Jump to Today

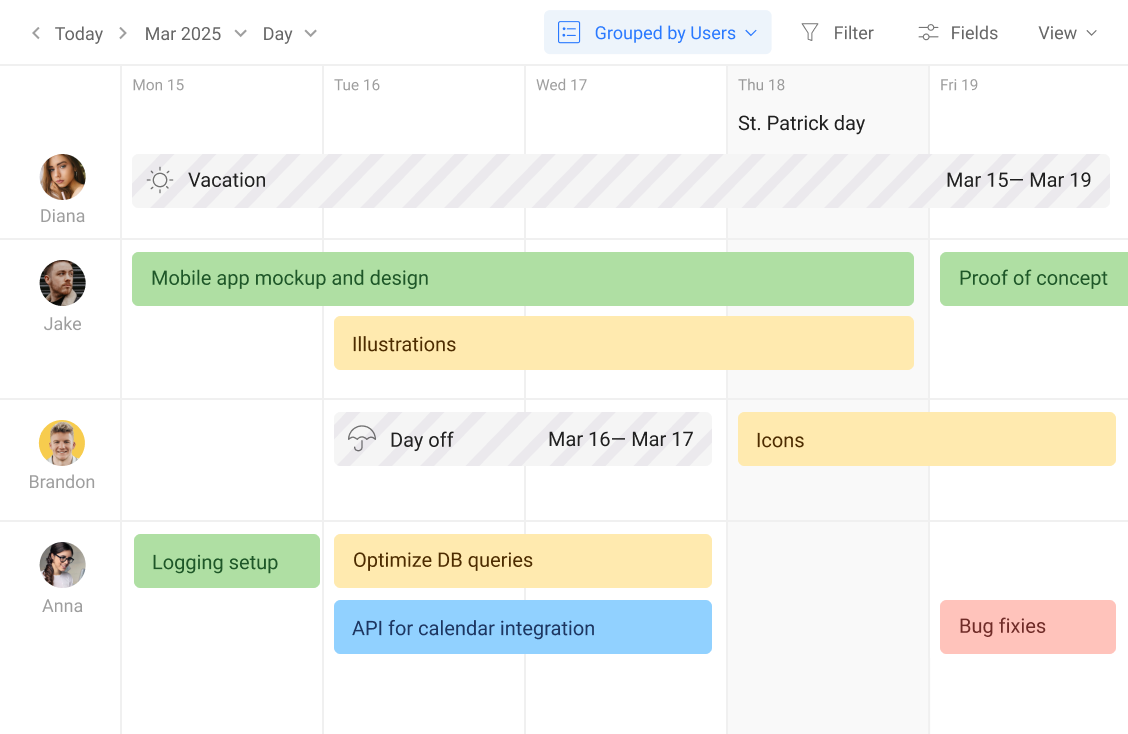pyautogui.click(x=79, y=33)
